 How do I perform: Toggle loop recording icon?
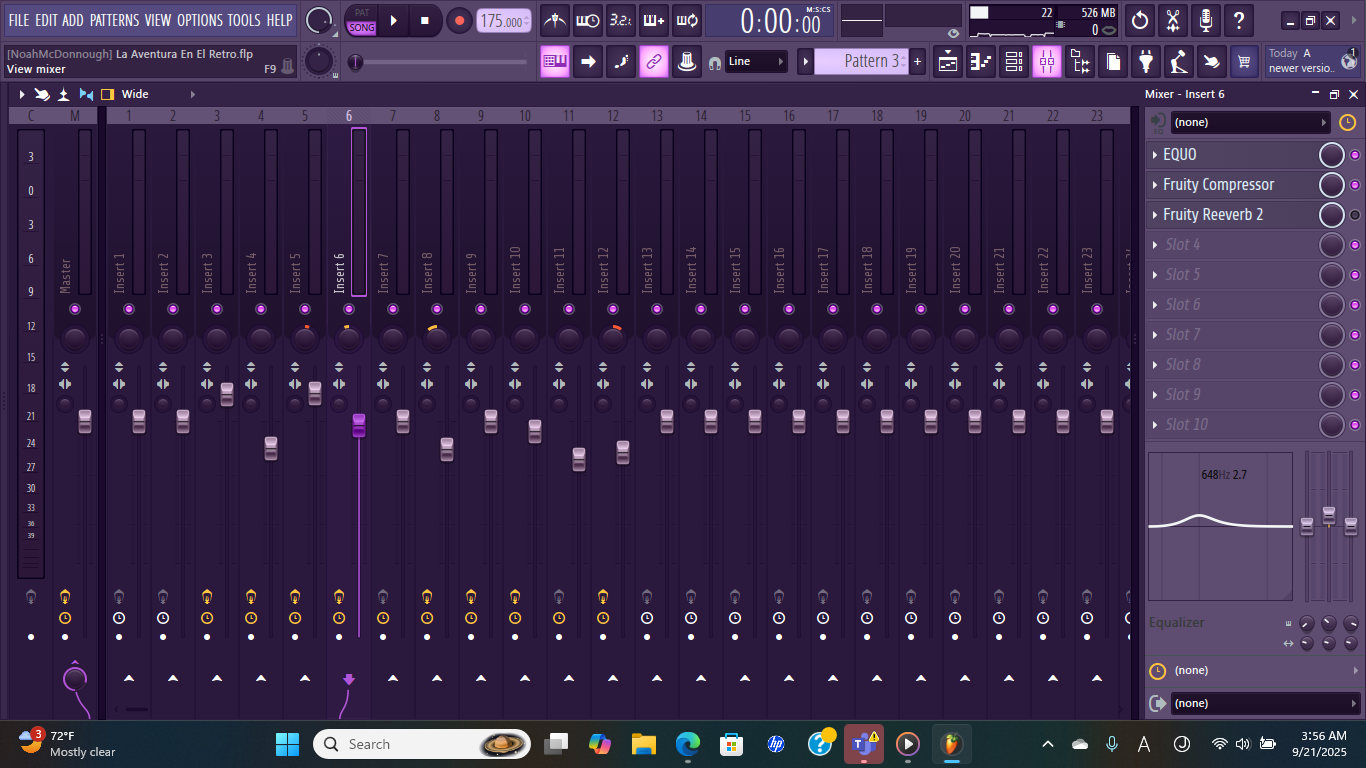coord(686,20)
